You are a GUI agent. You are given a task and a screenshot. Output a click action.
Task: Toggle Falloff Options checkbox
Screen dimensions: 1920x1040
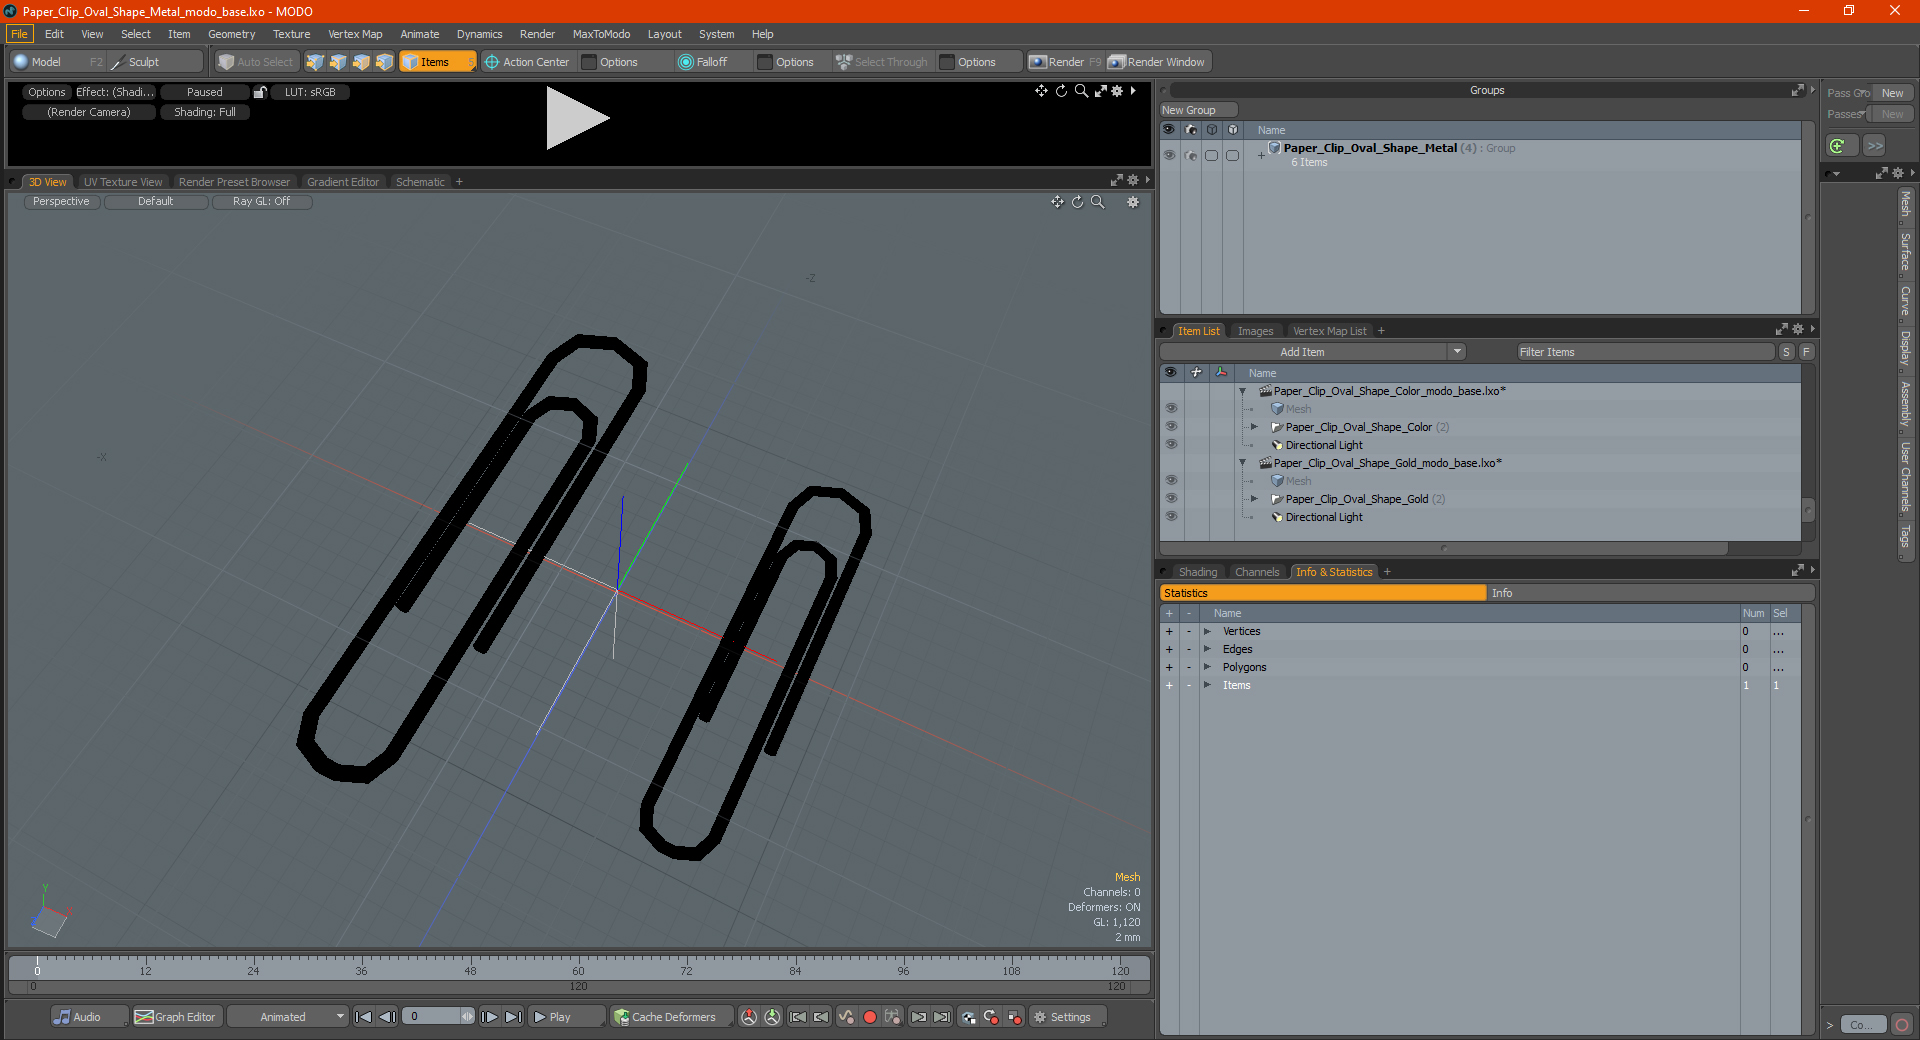tap(765, 62)
